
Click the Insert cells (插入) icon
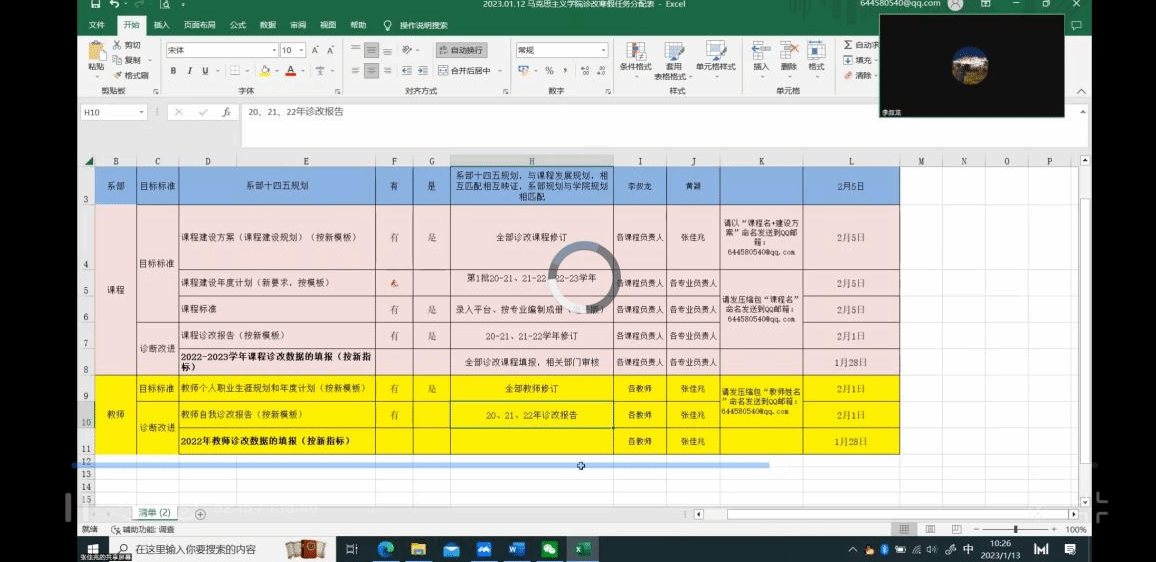tap(761, 51)
